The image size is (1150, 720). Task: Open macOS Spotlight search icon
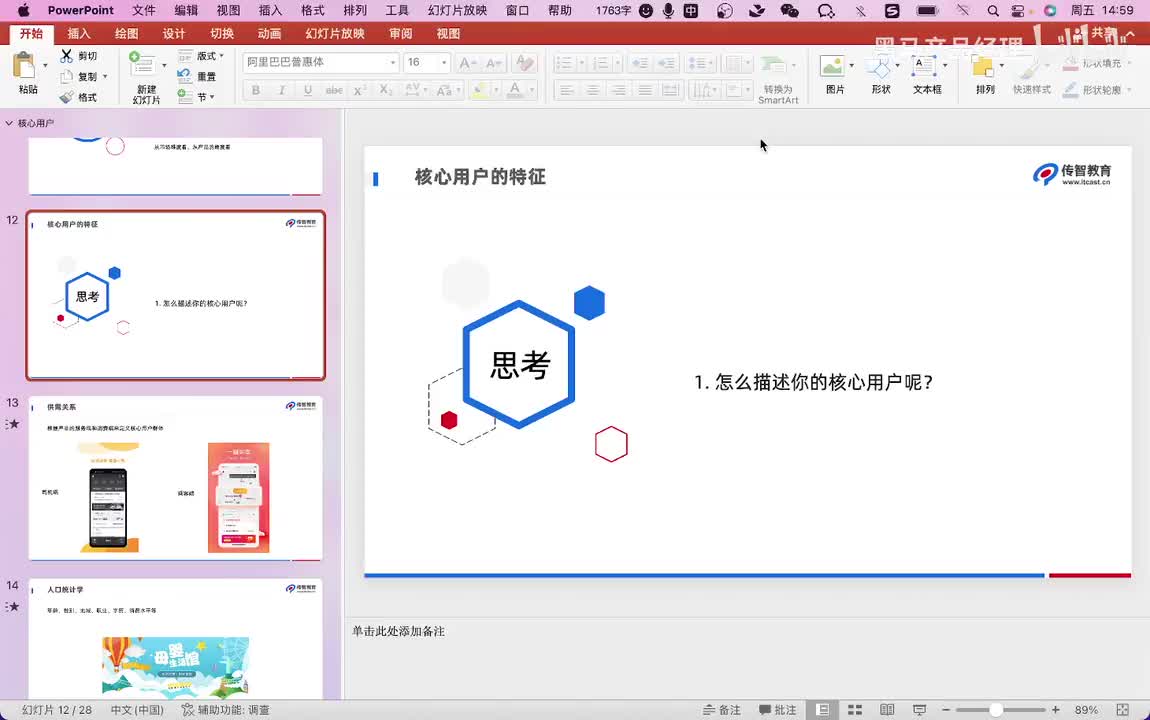pos(992,10)
